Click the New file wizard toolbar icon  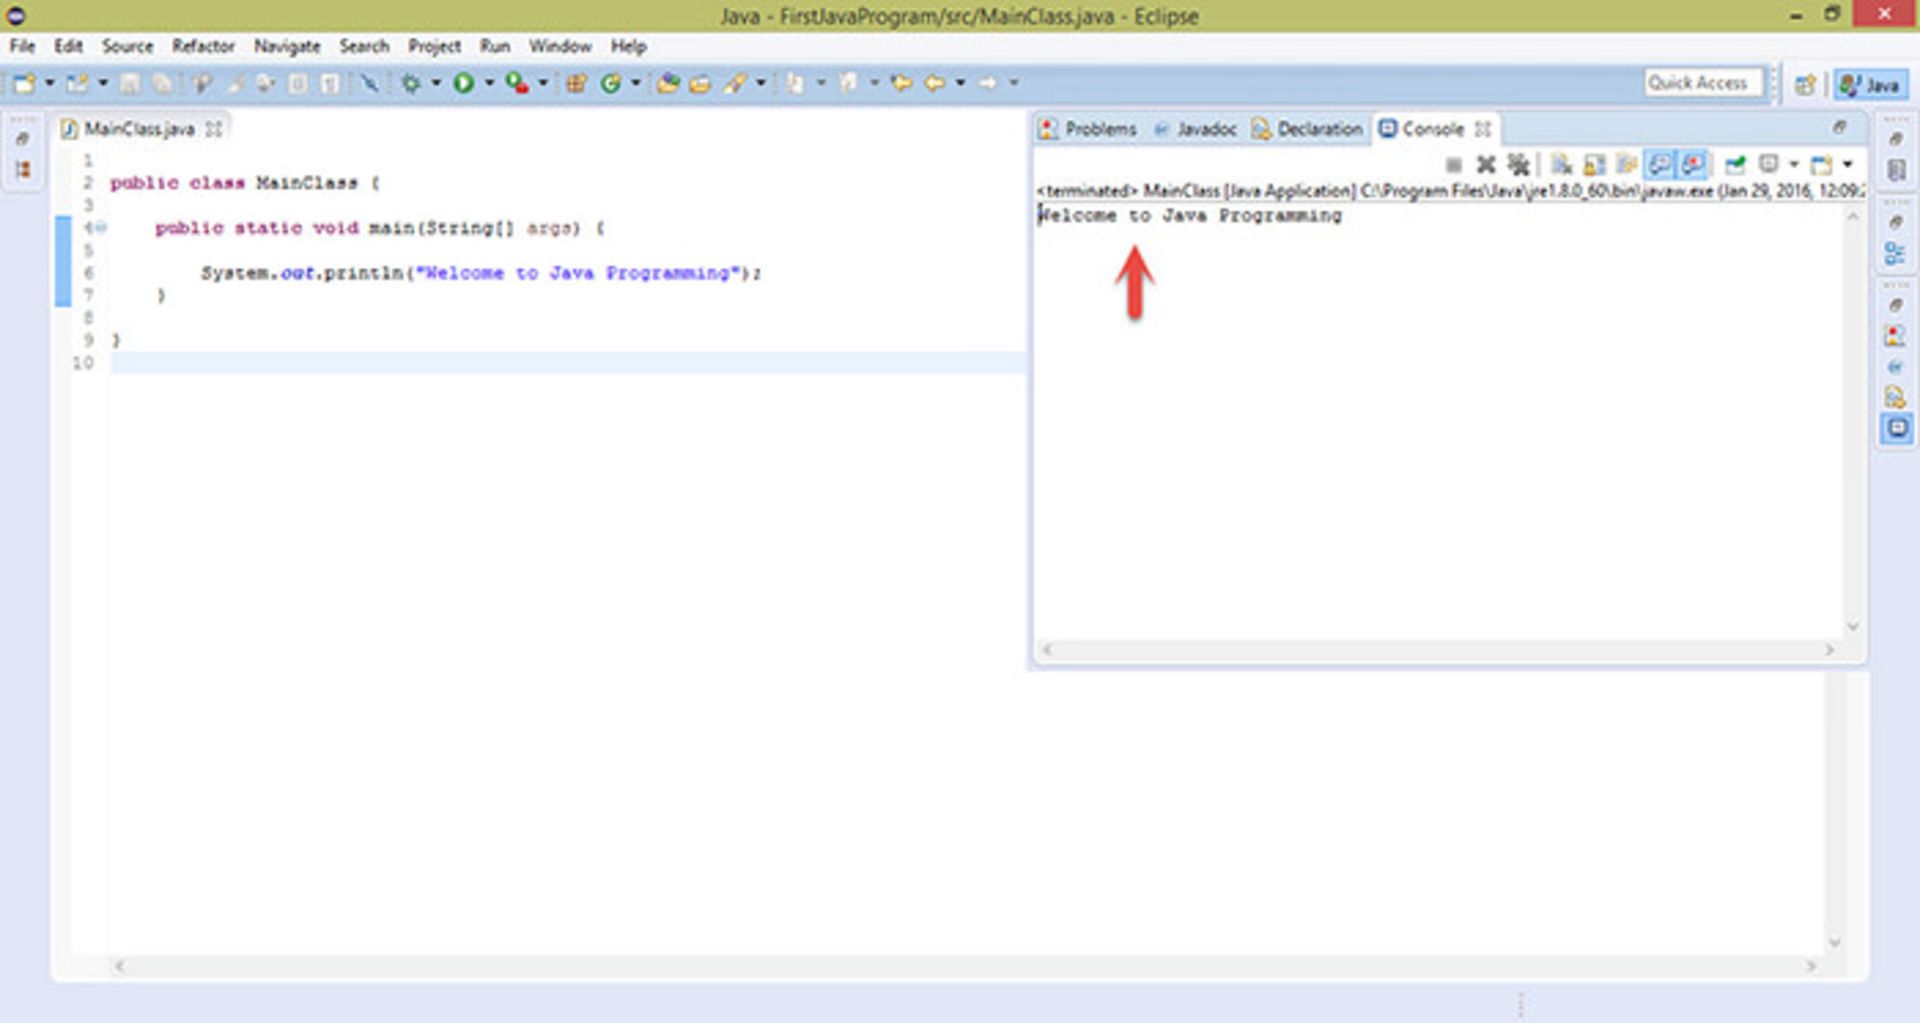[x=23, y=83]
